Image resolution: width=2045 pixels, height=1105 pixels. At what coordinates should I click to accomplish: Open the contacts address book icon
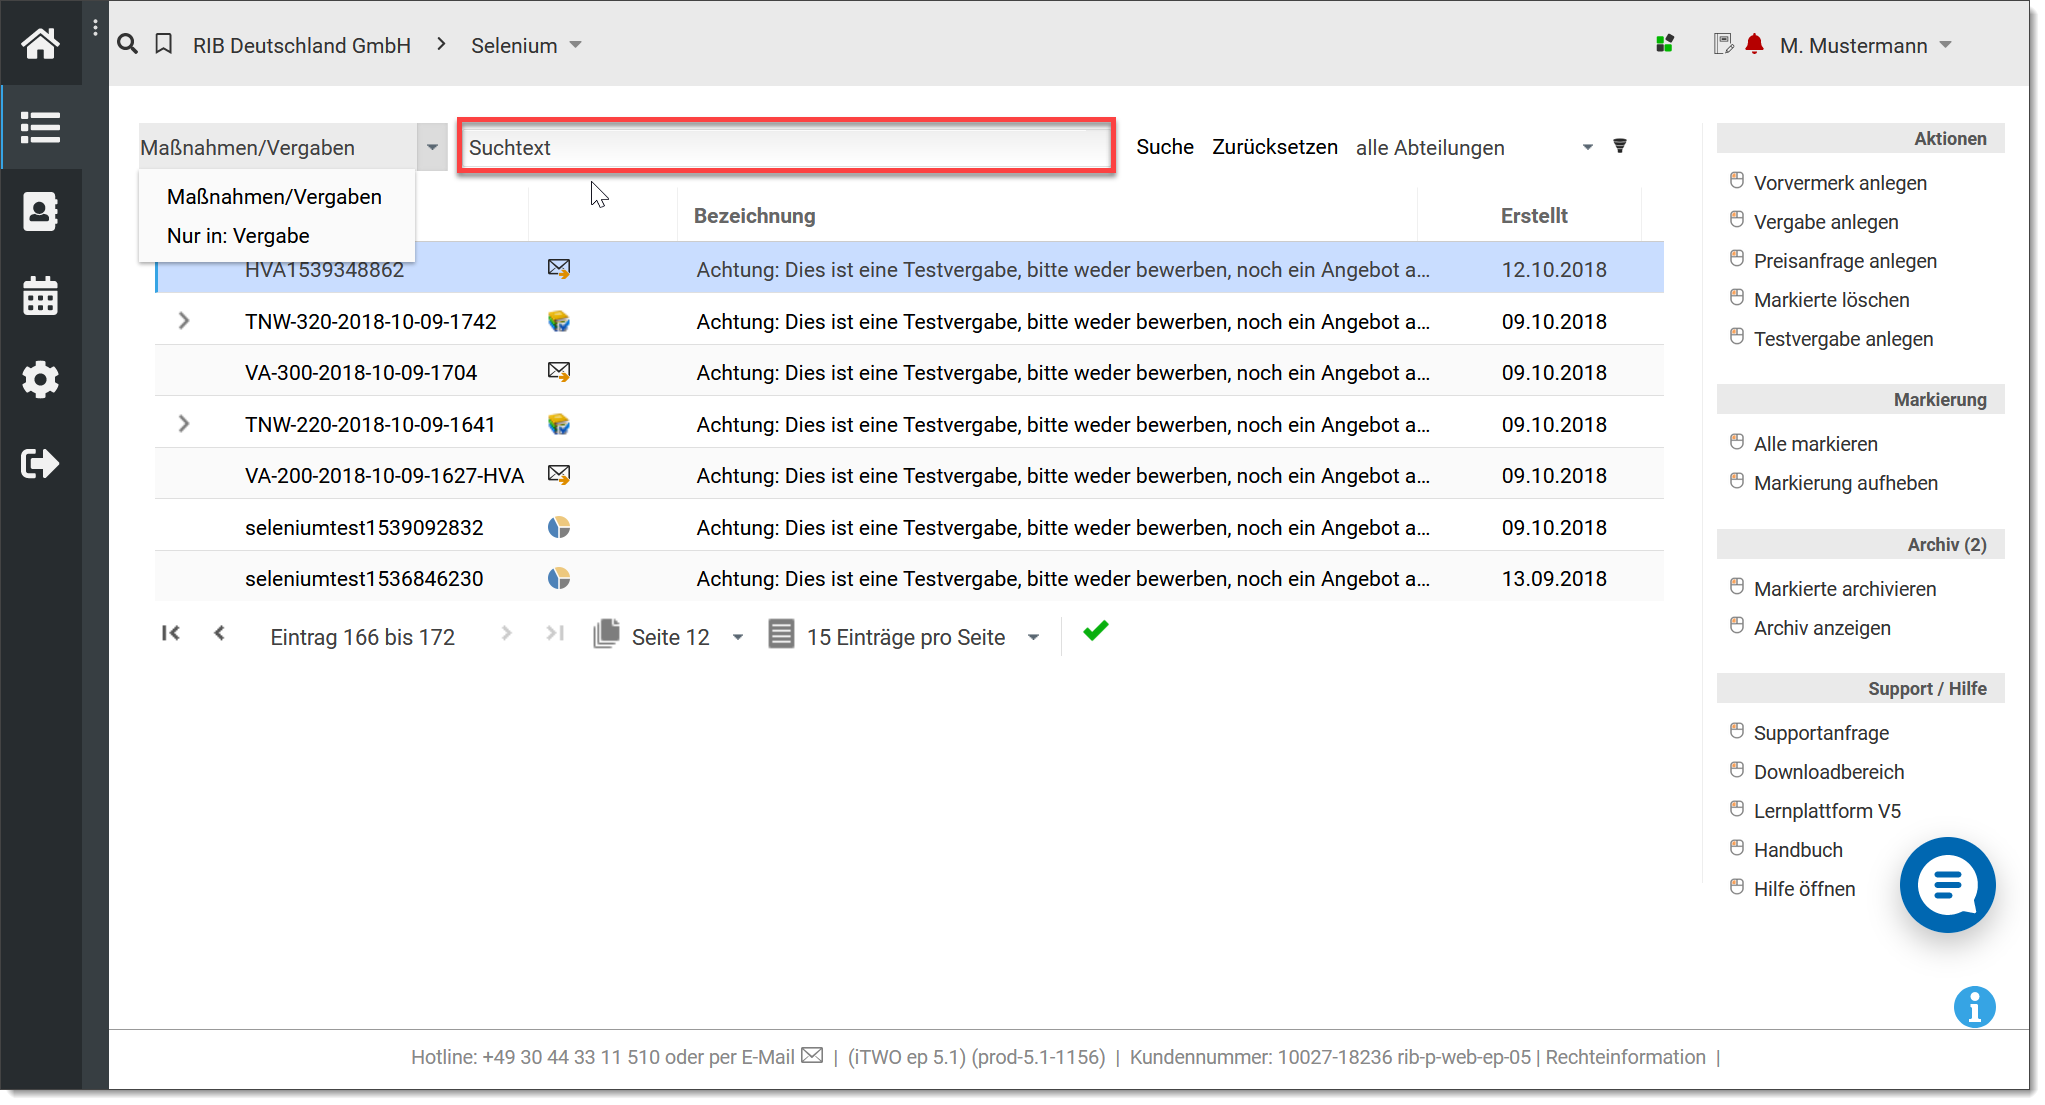tap(40, 212)
